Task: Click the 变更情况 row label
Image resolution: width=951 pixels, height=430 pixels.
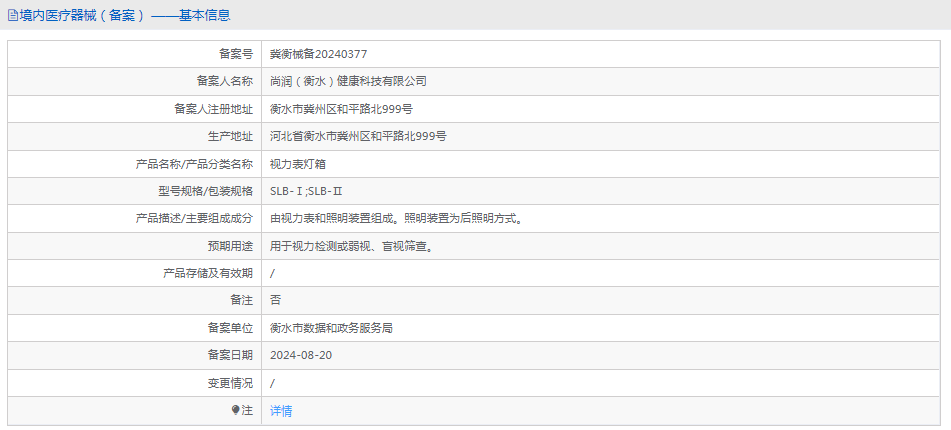Action: [x=229, y=383]
